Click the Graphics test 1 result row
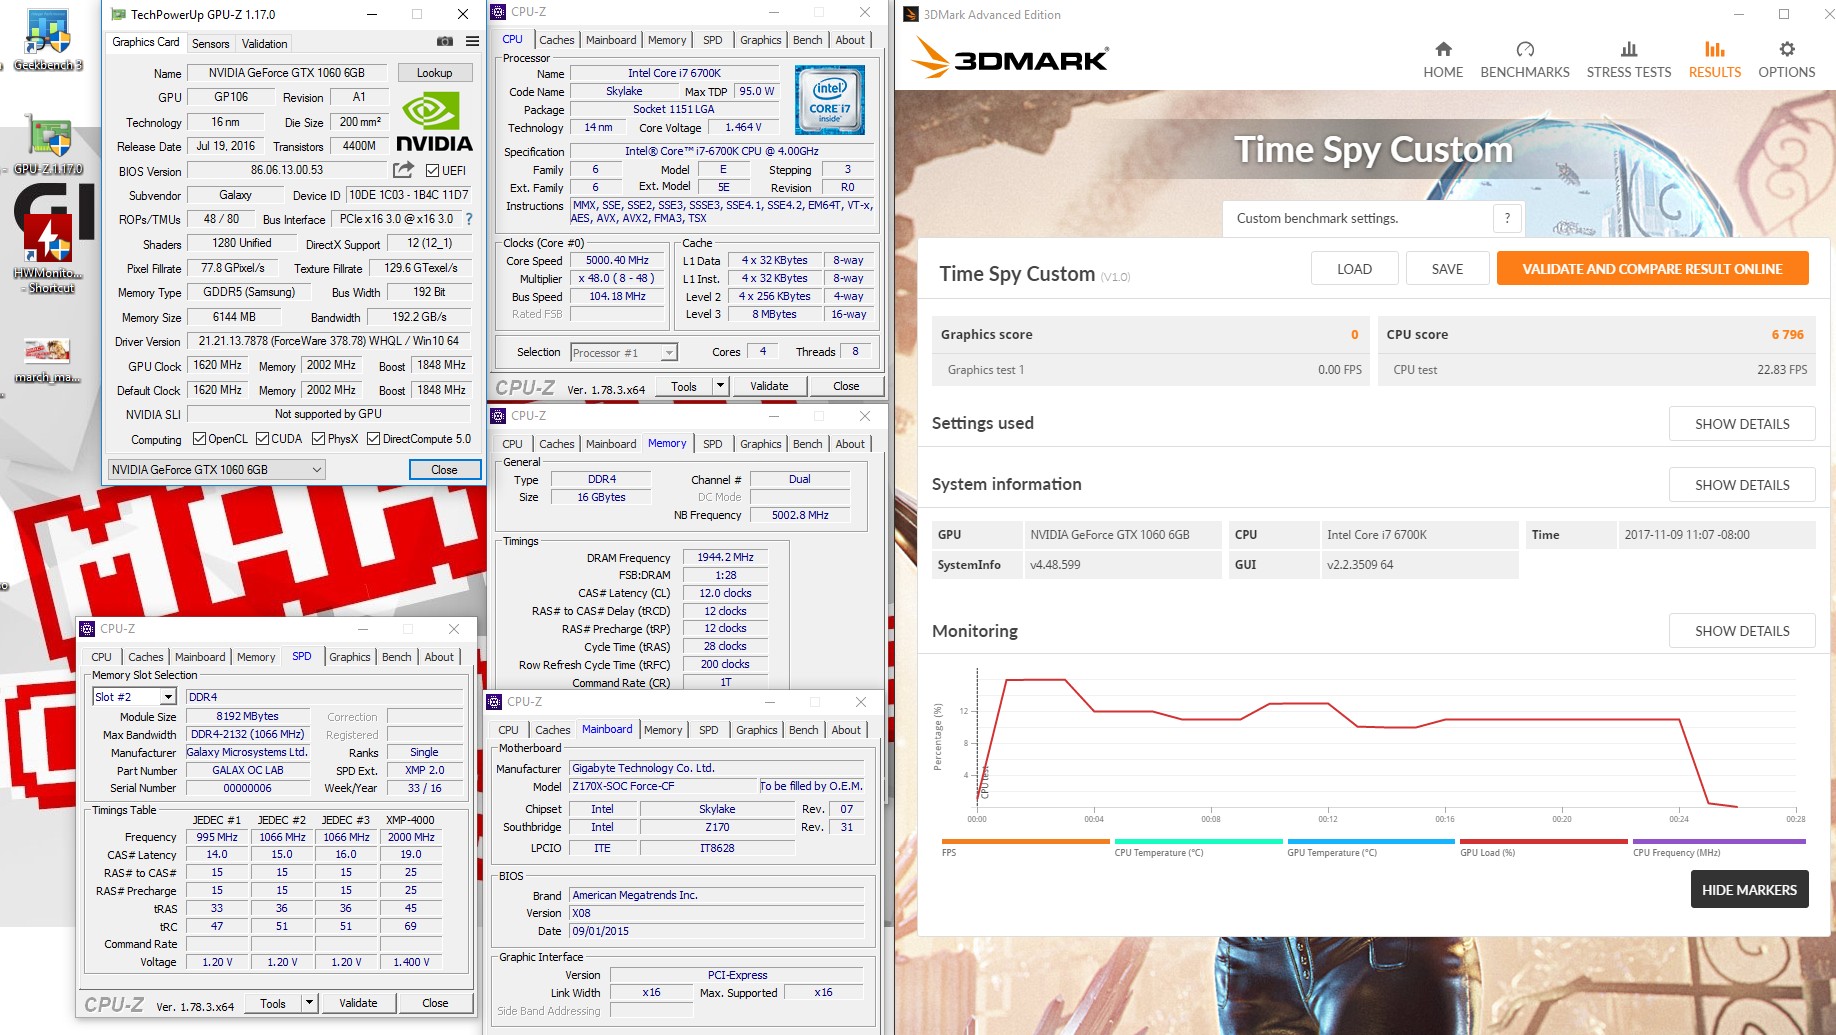Viewport: 1836px width, 1035px height. click(1150, 370)
